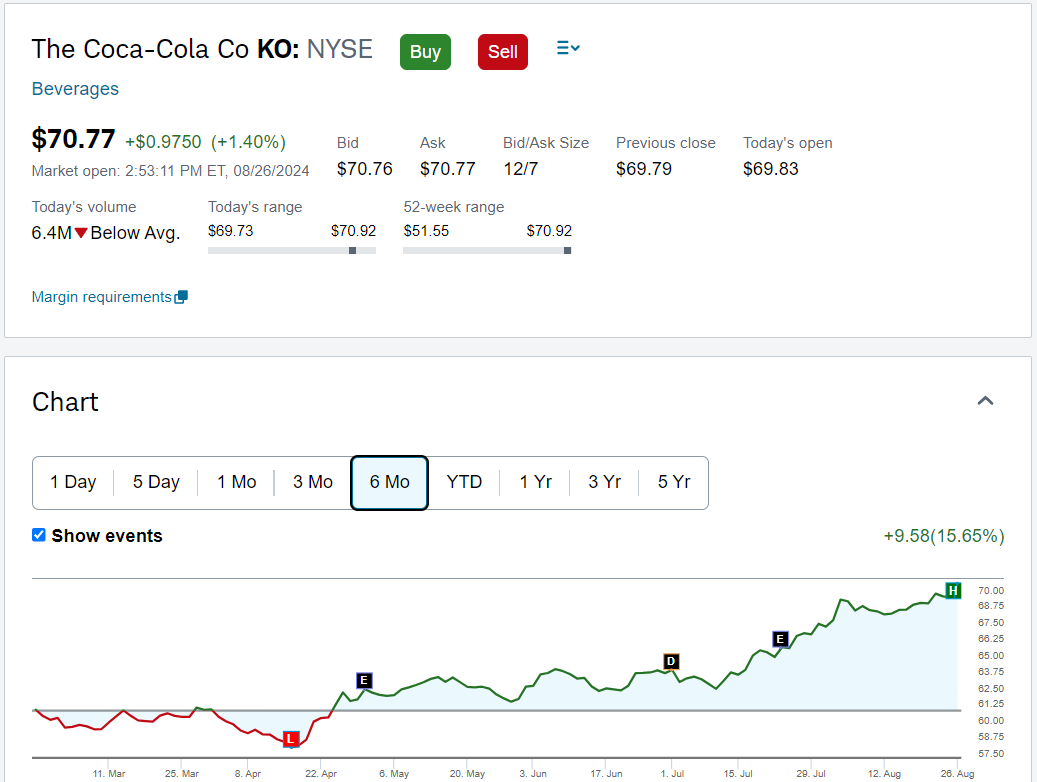Click the Today's range slider indicator
The width and height of the screenshot is (1037, 782).
(x=353, y=251)
